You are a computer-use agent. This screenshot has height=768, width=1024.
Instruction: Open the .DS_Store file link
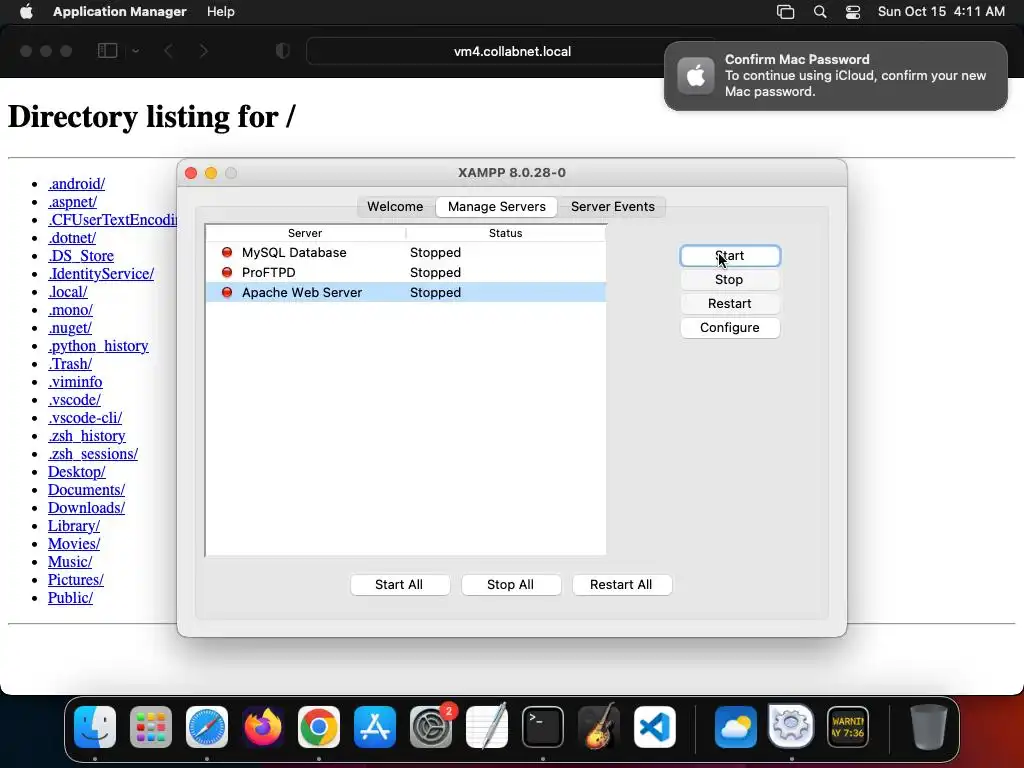click(80, 256)
